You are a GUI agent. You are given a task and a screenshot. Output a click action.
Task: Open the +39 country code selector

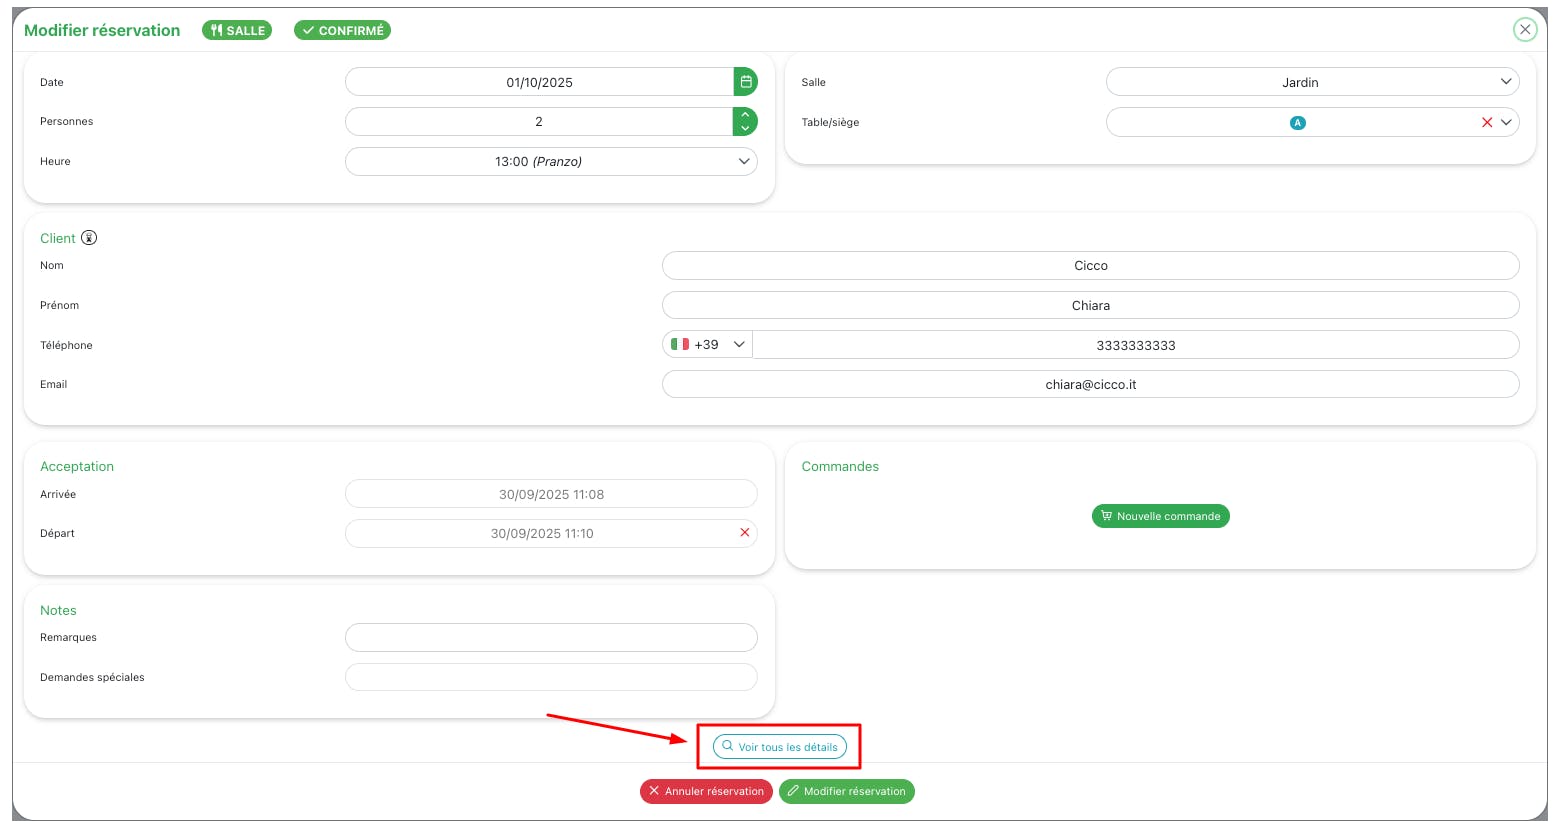[x=708, y=344]
